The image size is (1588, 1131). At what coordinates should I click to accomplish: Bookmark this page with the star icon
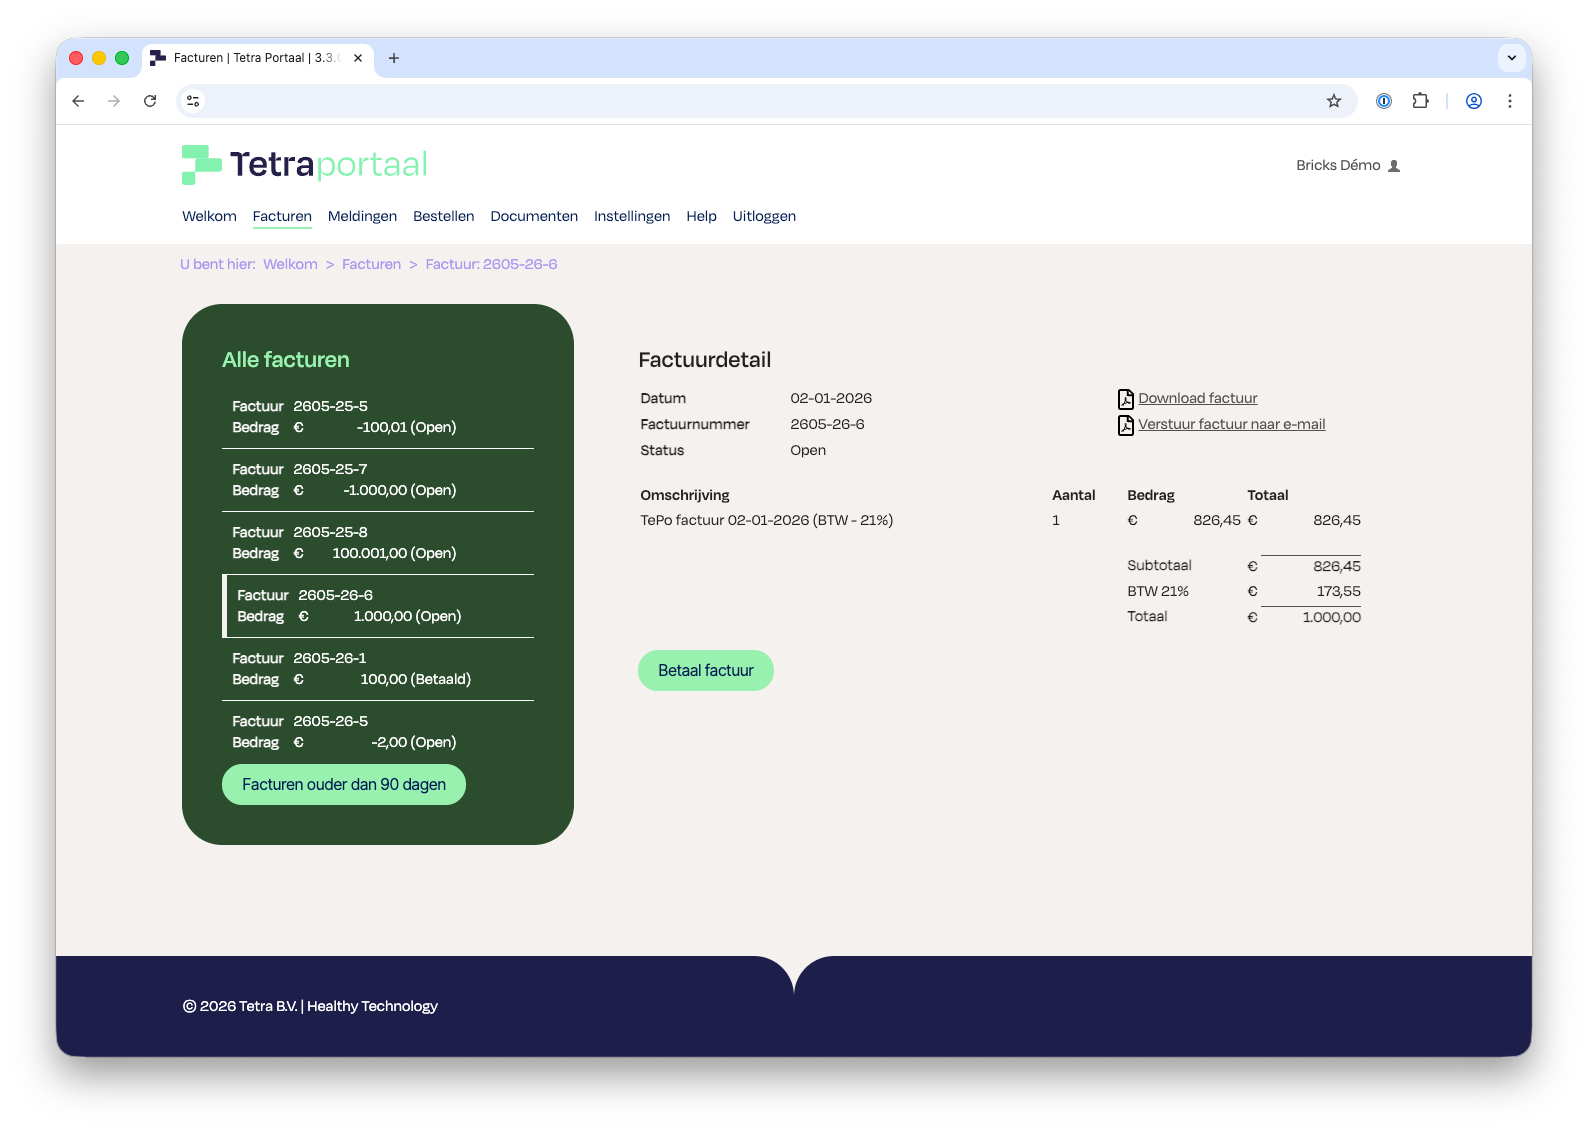coord(1333,101)
